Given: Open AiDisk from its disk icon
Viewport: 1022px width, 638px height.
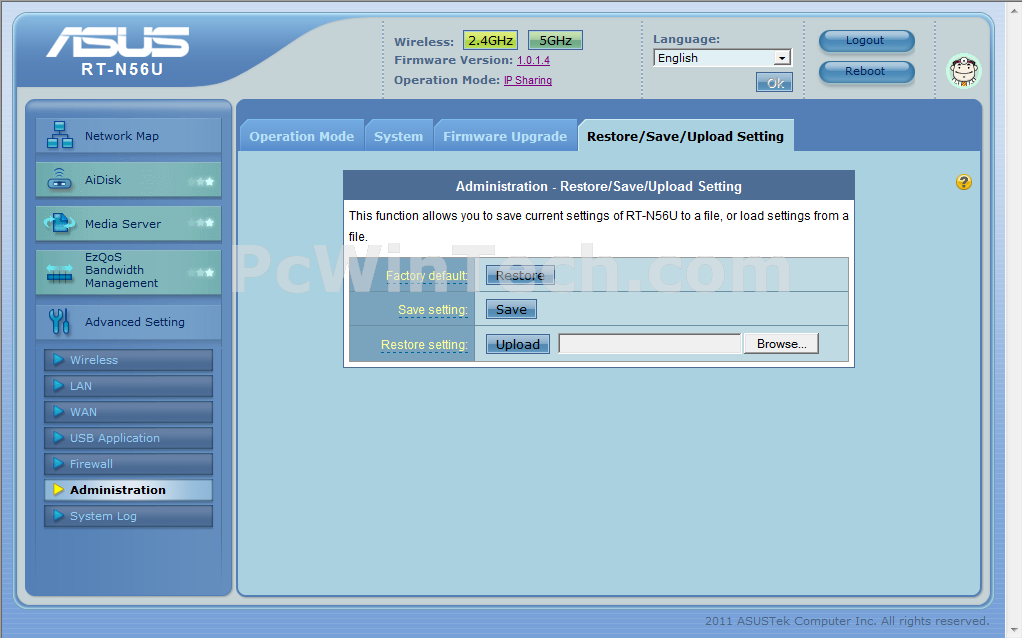Looking at the screenshot, I should [59, 179].
